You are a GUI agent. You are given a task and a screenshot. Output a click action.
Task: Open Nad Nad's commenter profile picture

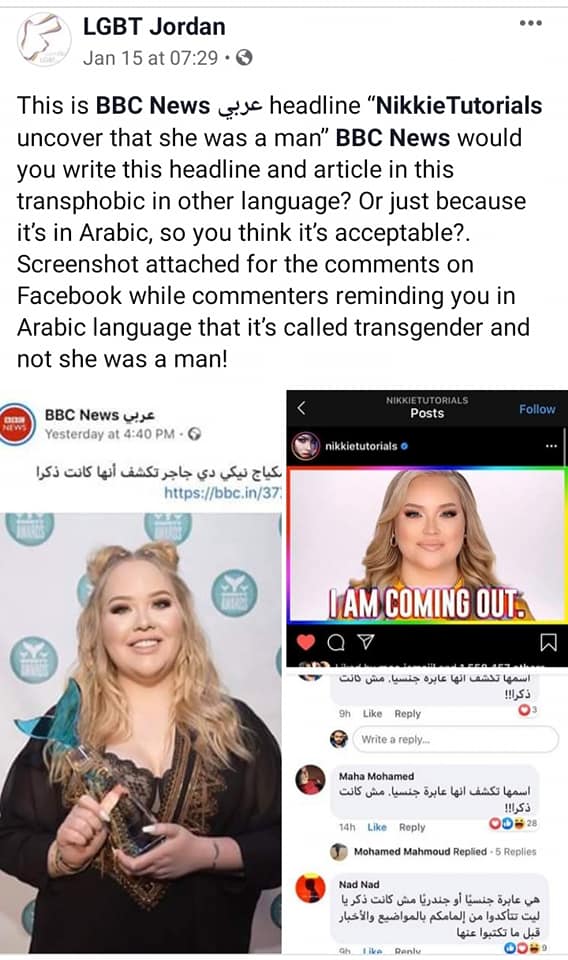click(310, 888)
